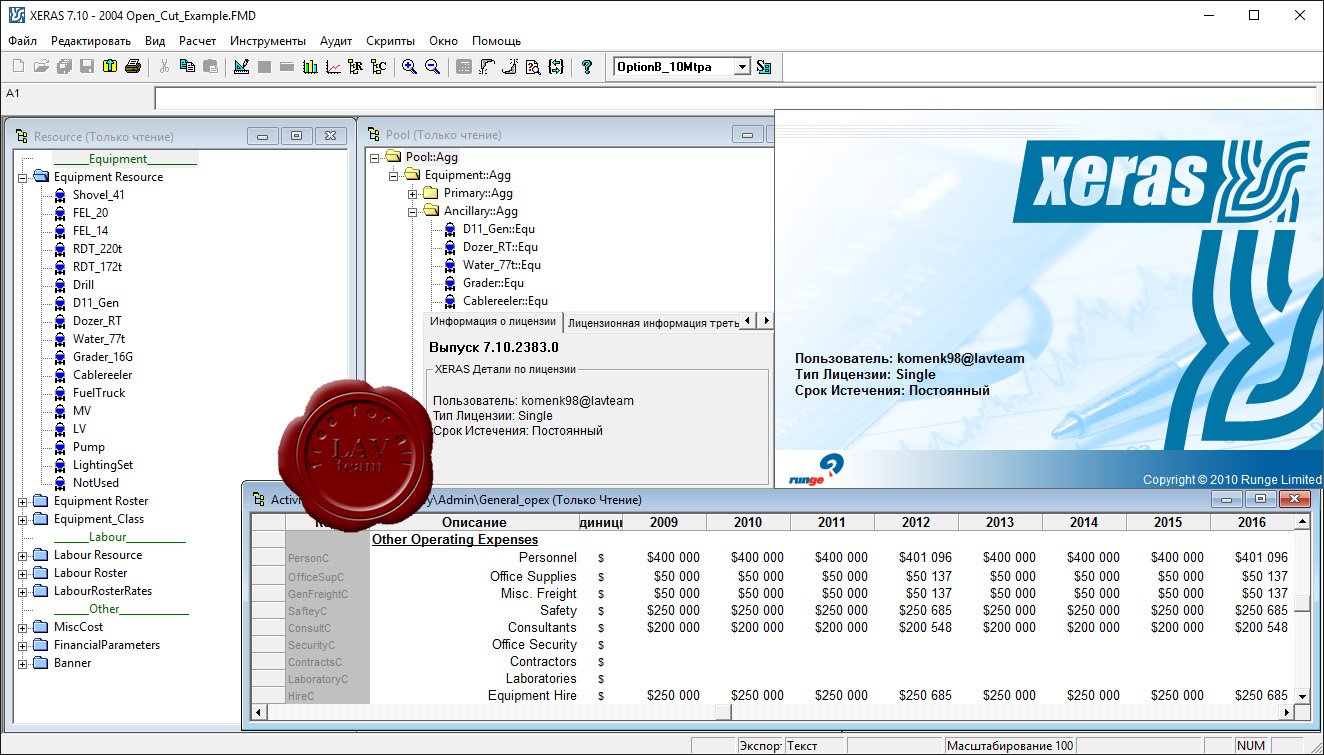Click the page-with-magnifier search icon
The width and height of the screenshot is (1324, 755).
532,67
